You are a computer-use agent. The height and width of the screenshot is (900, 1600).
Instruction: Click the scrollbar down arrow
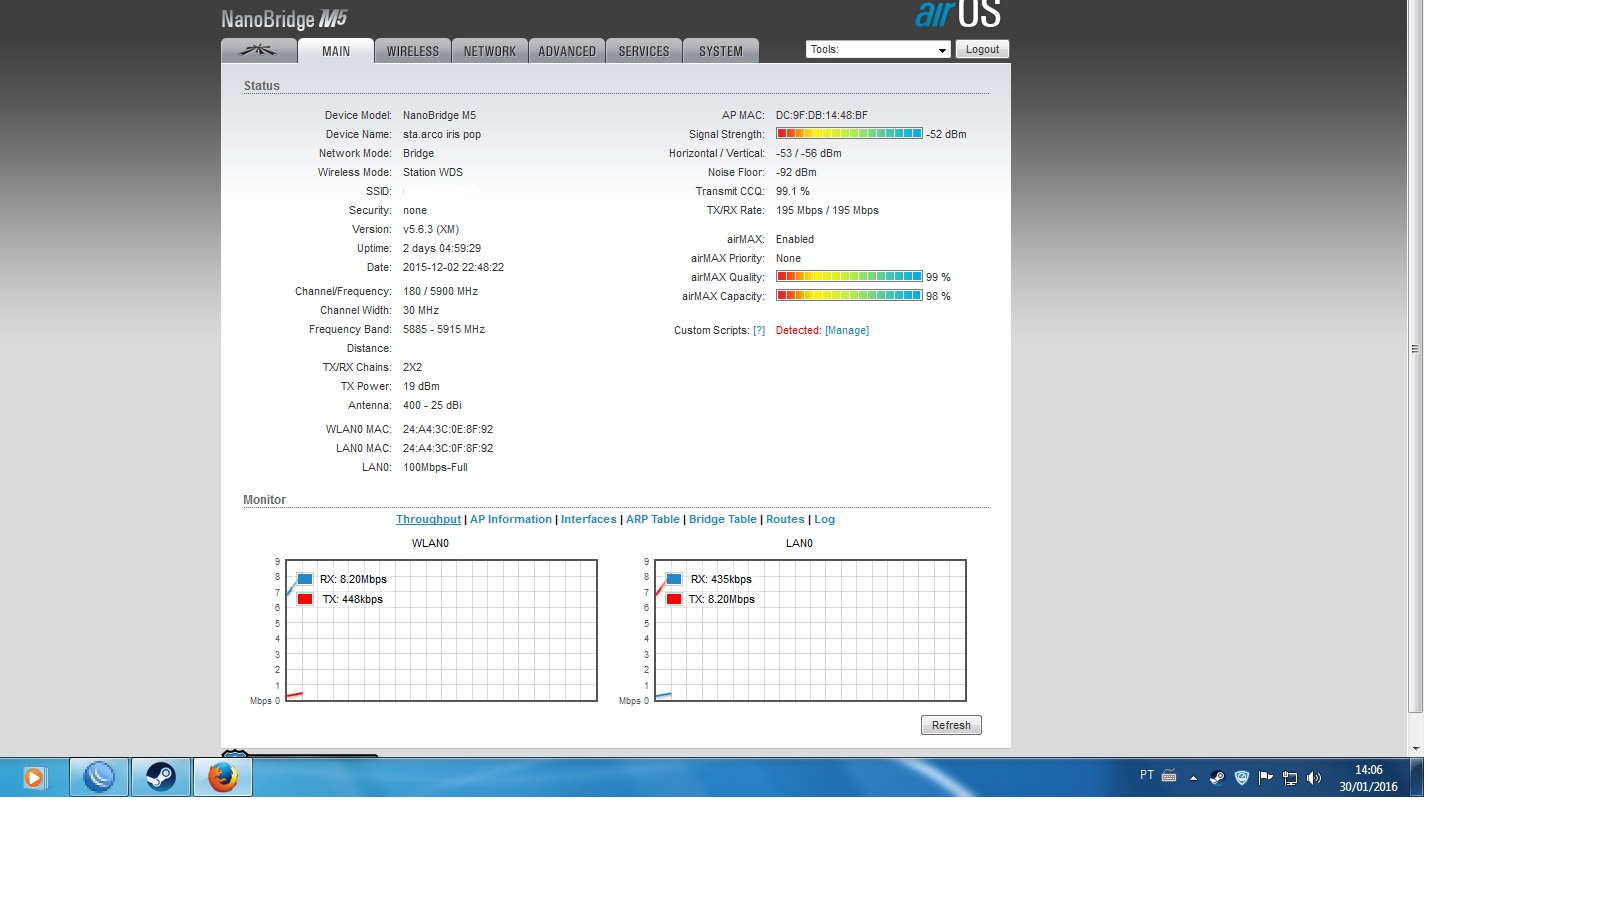pos(1415,749)
